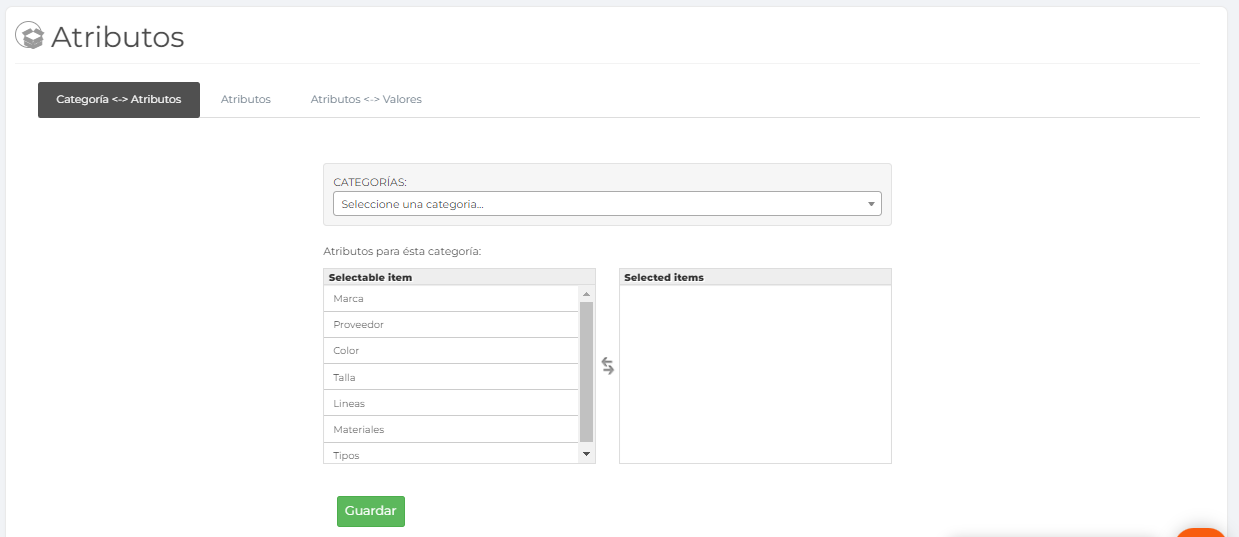Switch to Categoría <-> Atributos tab
Image resolution: width=1239 pixels, height=537 pixels.
(119, 100)
